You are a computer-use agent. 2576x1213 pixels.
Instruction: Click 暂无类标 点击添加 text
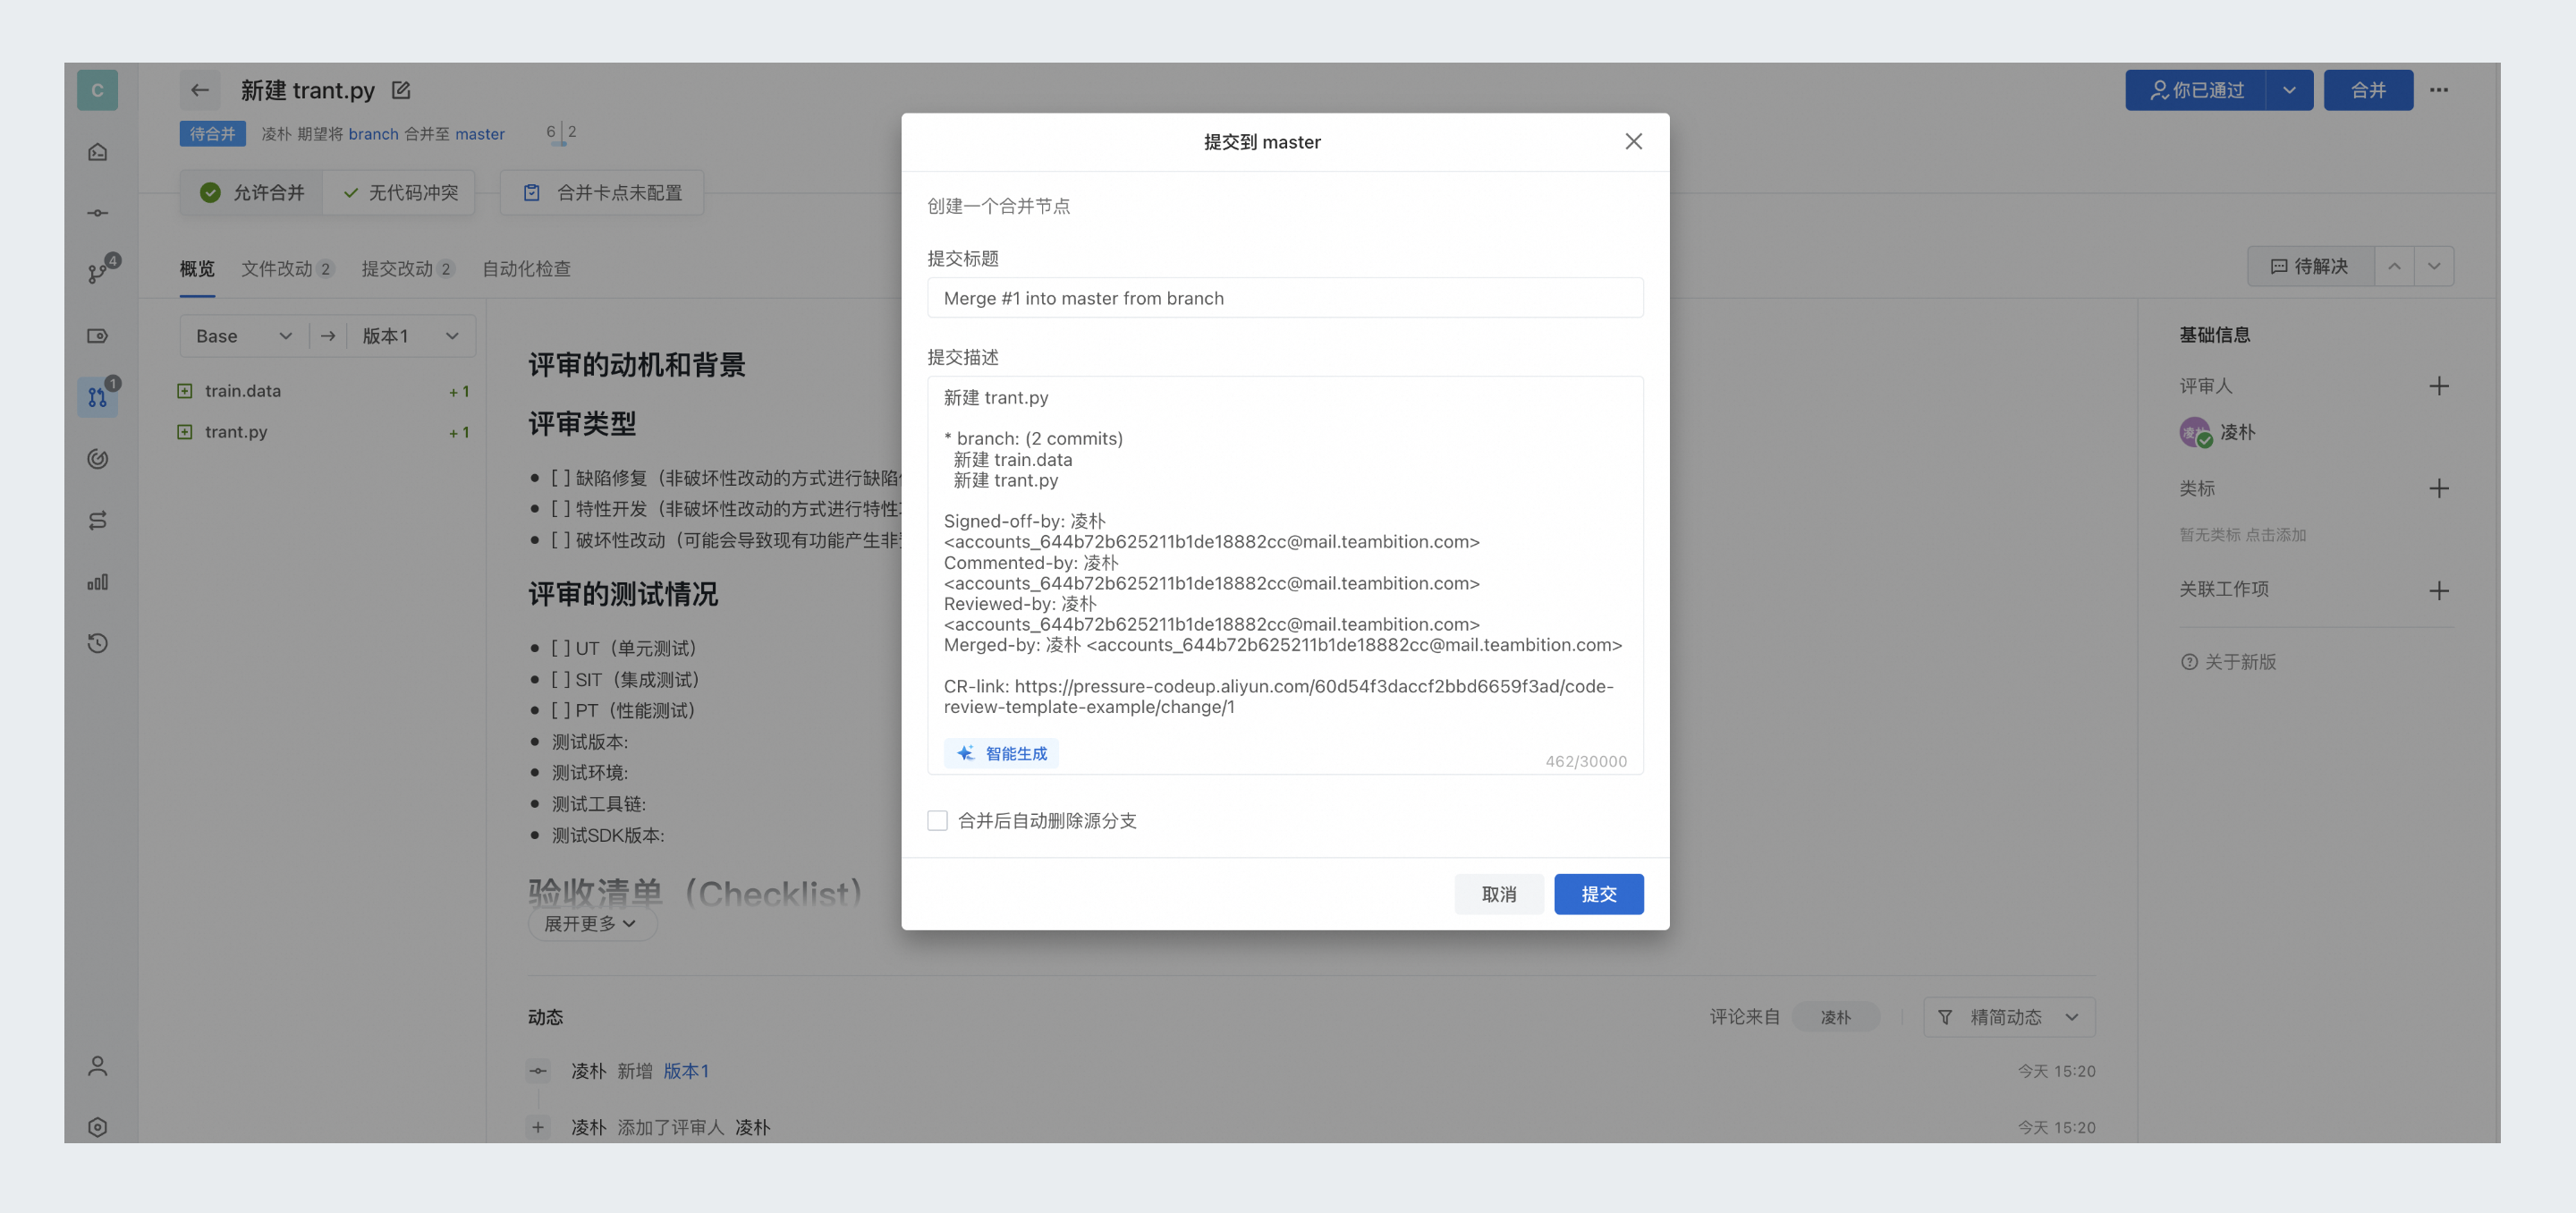tap(2243, 535)
